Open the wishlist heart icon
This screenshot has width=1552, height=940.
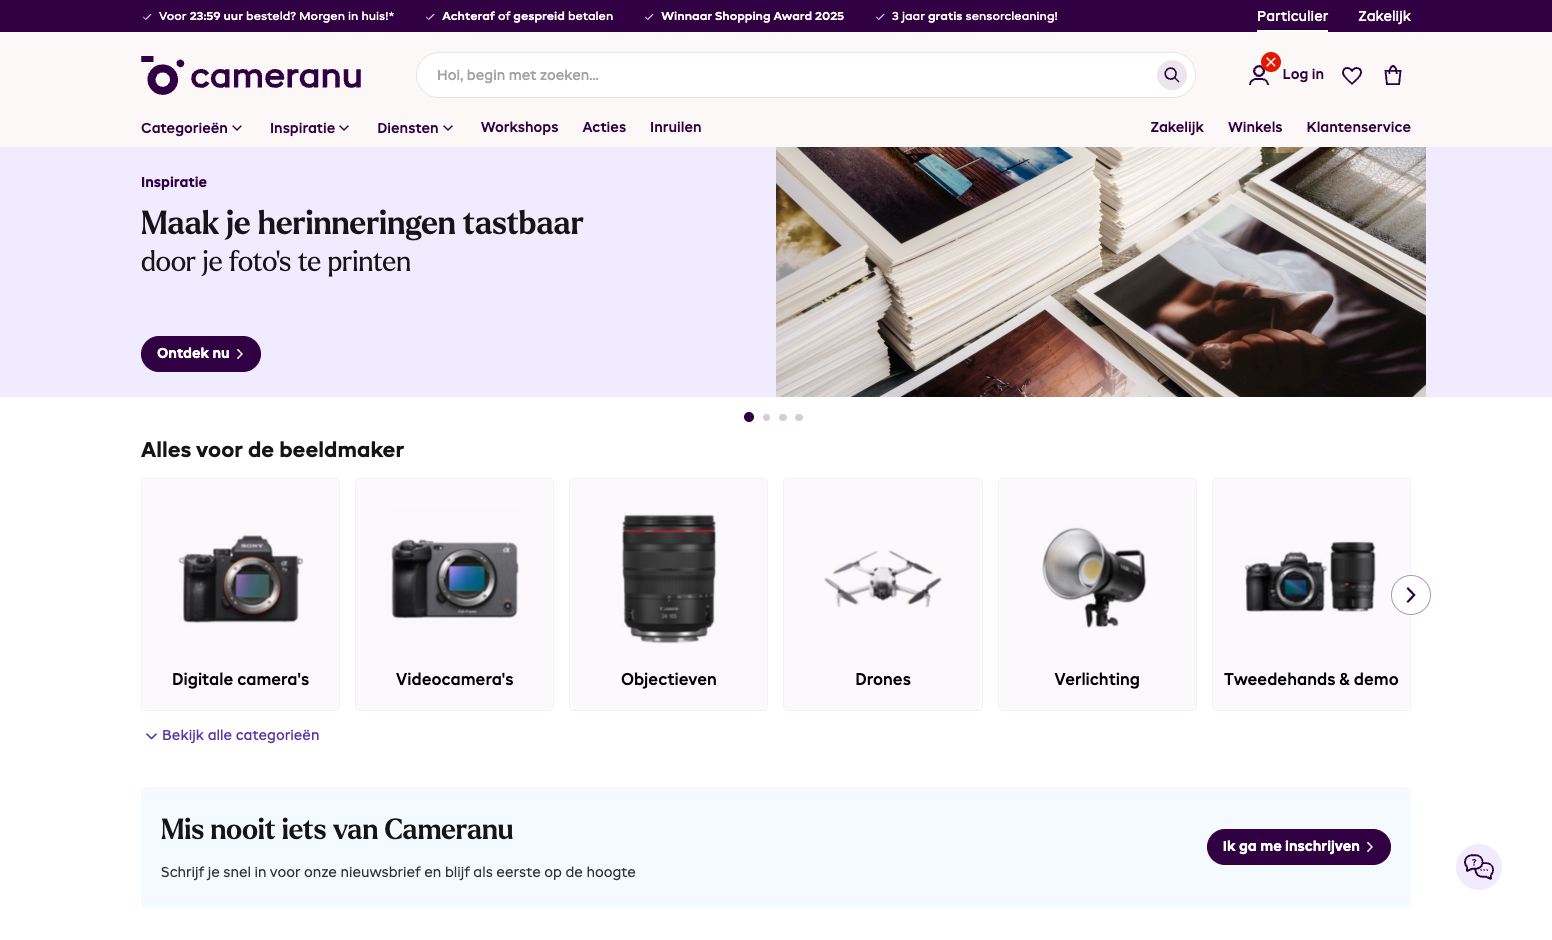(1352, 76)
